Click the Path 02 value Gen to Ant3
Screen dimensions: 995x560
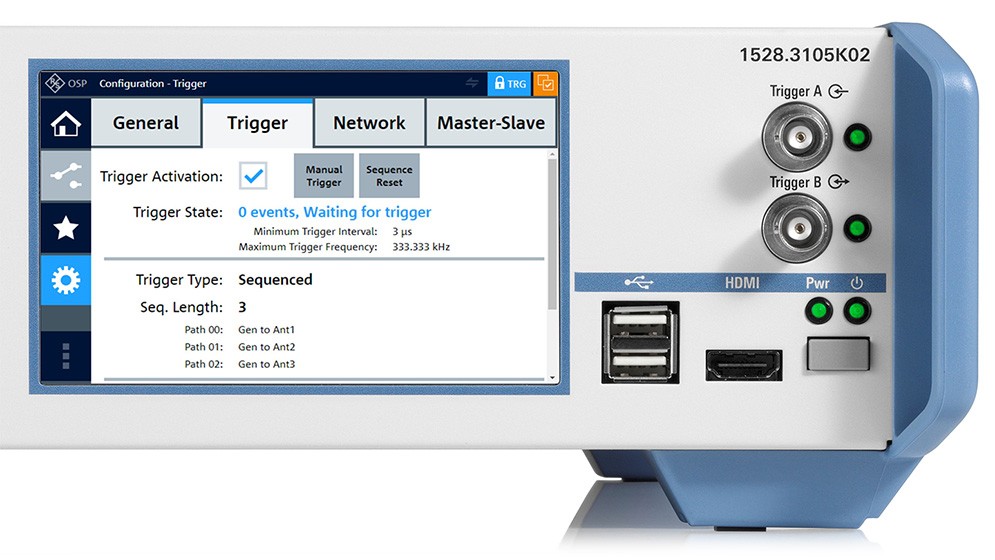267,364
